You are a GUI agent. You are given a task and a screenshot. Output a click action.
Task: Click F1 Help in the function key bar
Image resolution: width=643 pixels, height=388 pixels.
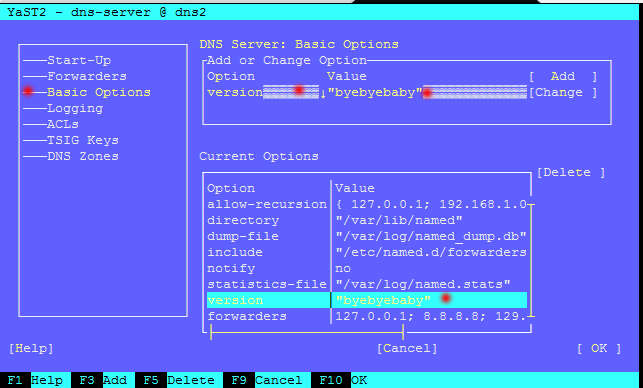tap(35, 380)
